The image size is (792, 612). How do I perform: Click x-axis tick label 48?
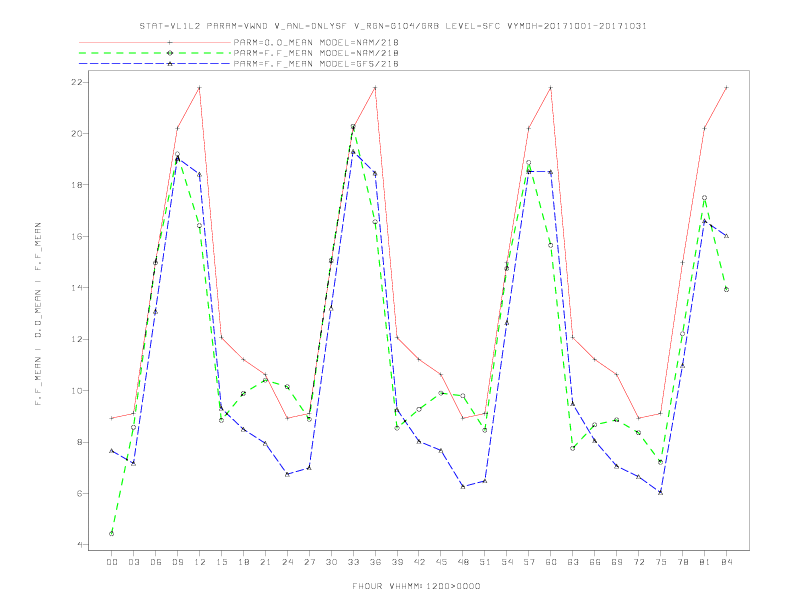pos(463,562)
